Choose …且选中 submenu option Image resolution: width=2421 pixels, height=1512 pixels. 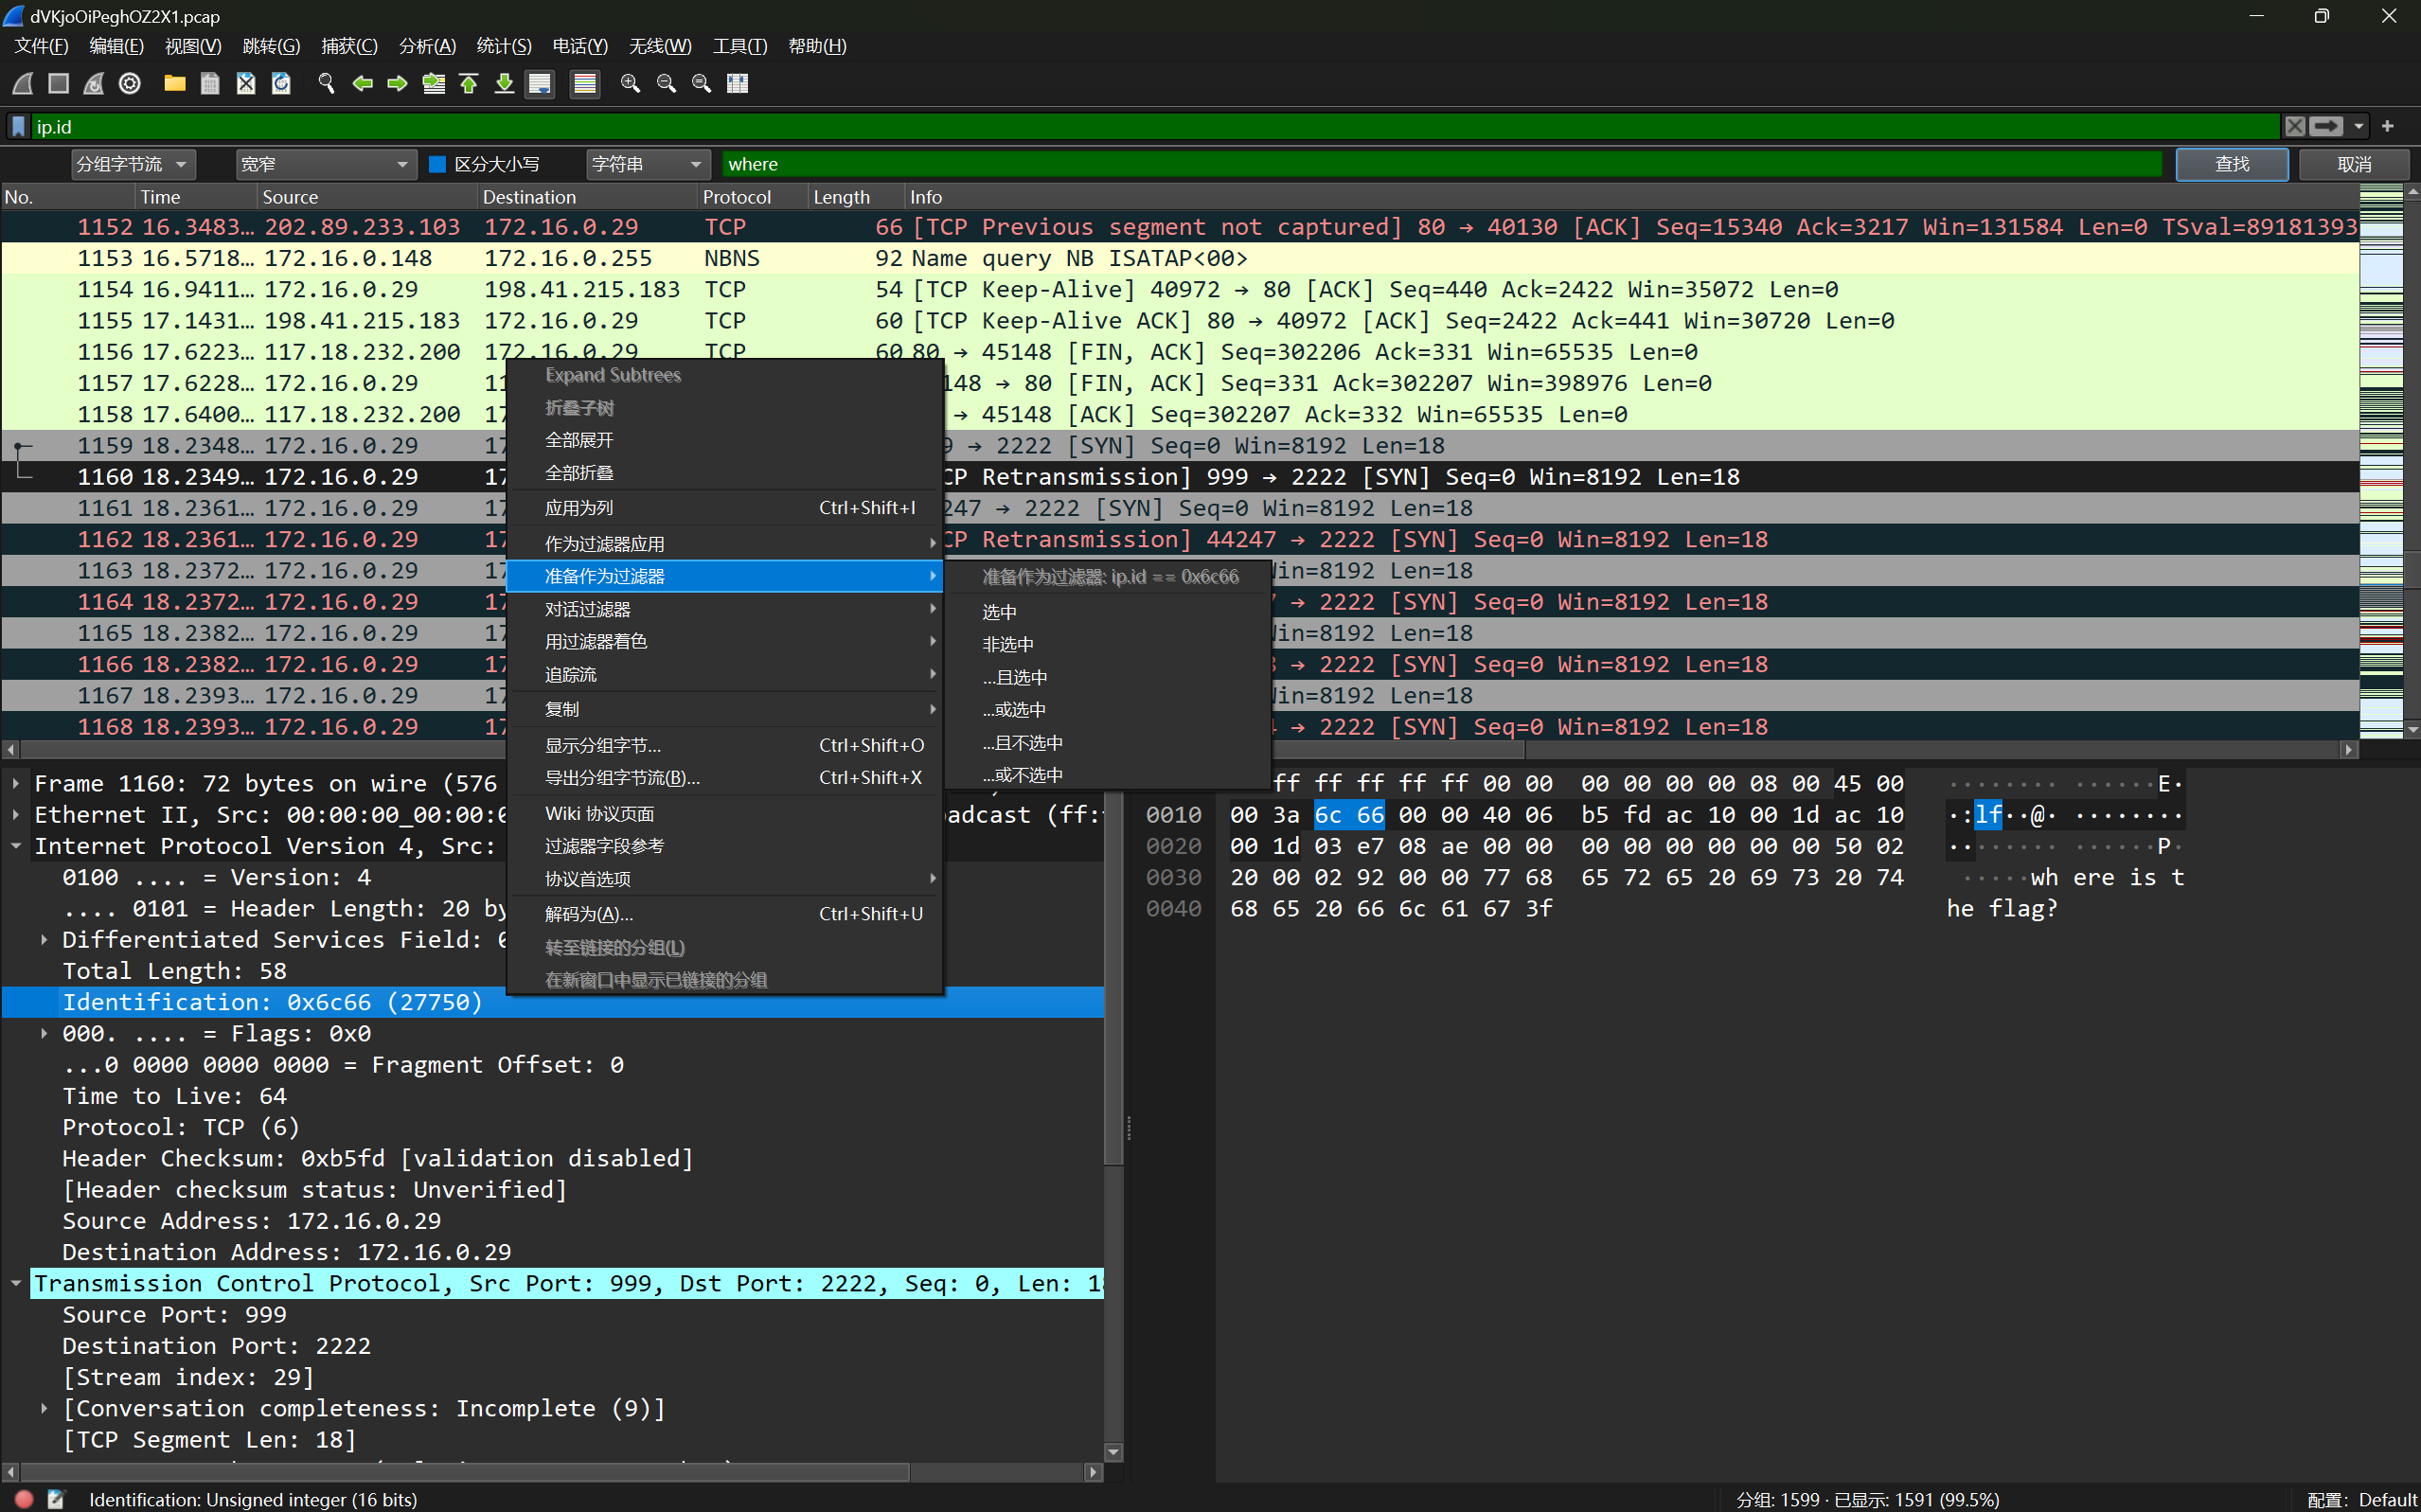[x=1108, y=678]
